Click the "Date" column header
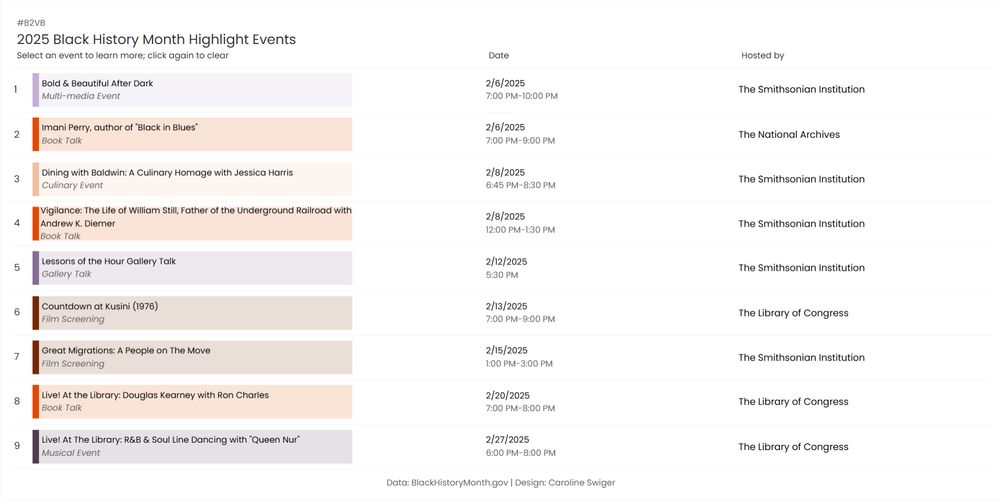Image resolution: width=1000 pixels, height=501 pixels. pos(498,56)
